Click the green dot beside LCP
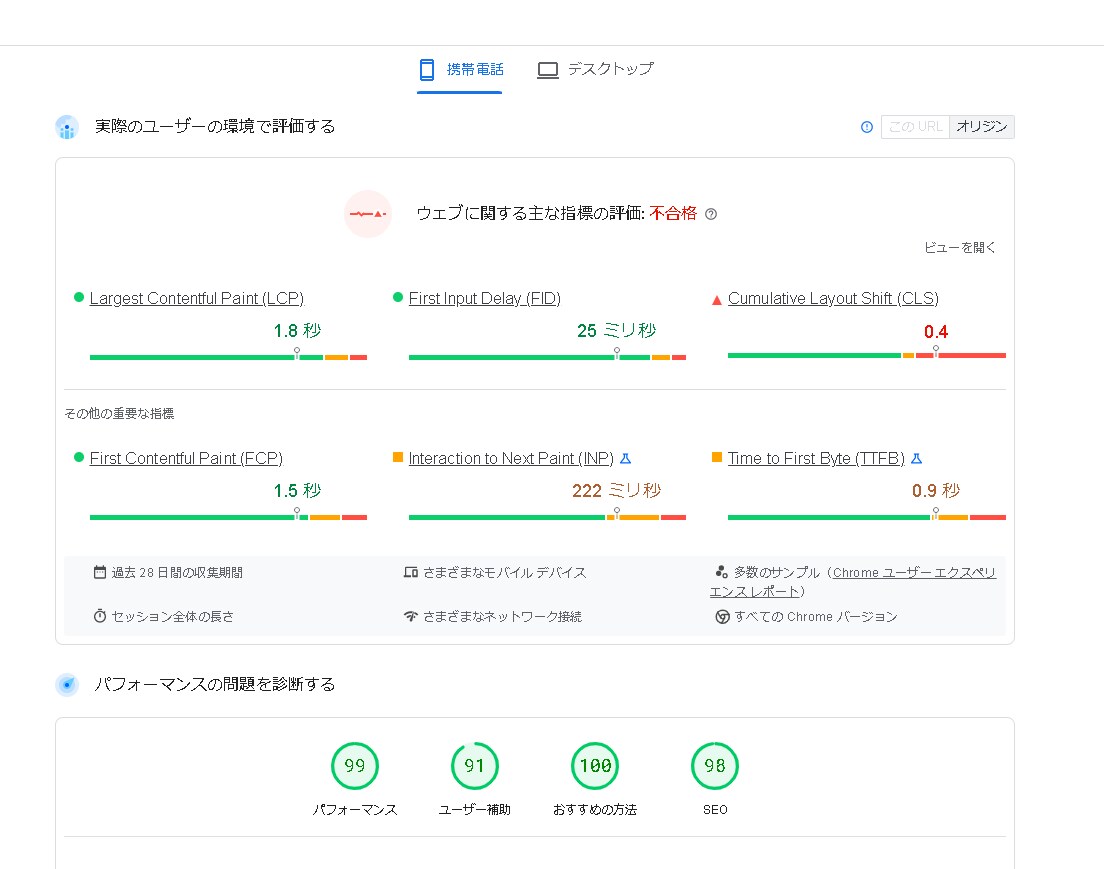This screenshot has height=869, width=1104. (x=79, y=297)
